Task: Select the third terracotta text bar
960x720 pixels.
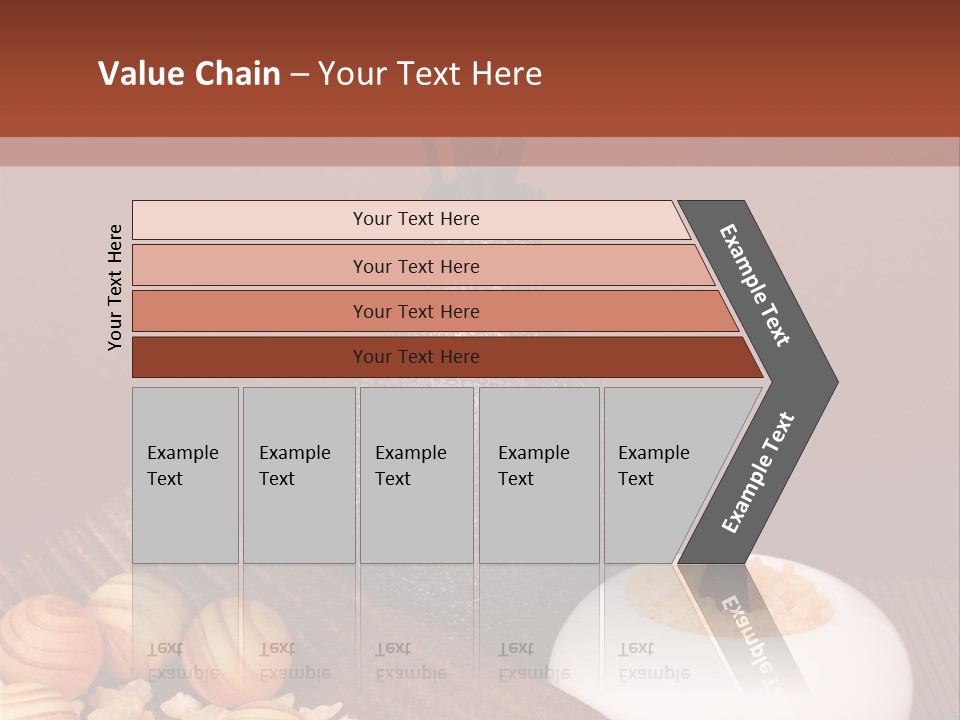Action: [416, 311]
